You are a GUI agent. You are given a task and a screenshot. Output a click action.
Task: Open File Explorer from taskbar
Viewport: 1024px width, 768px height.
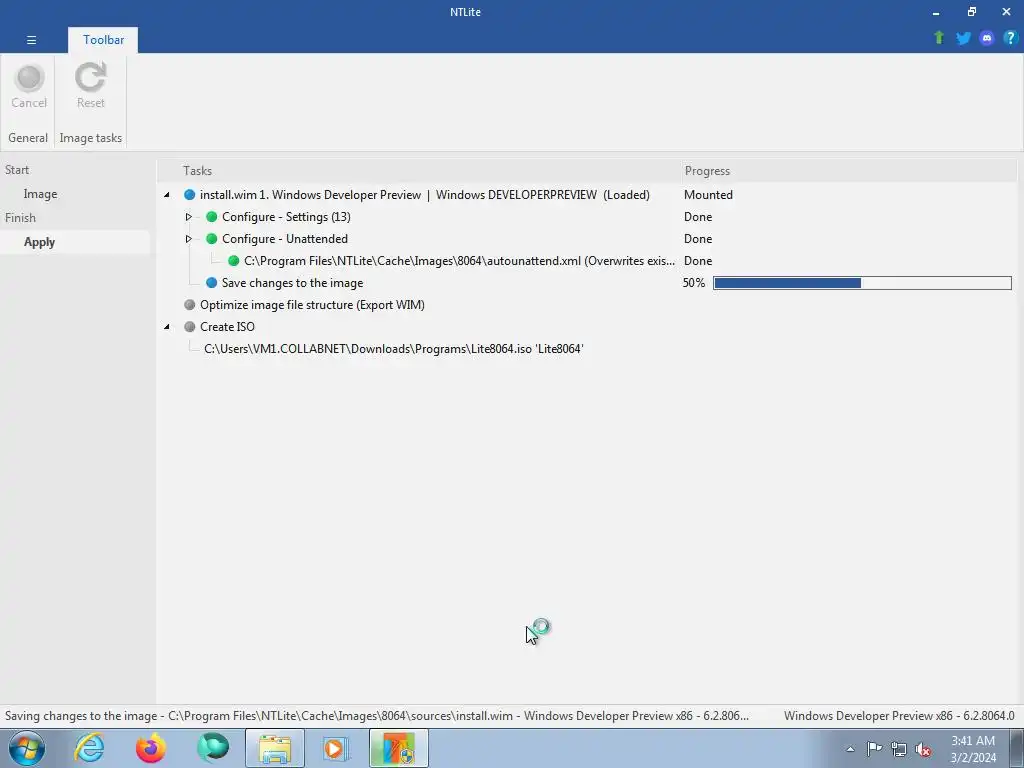click(275, 748)
